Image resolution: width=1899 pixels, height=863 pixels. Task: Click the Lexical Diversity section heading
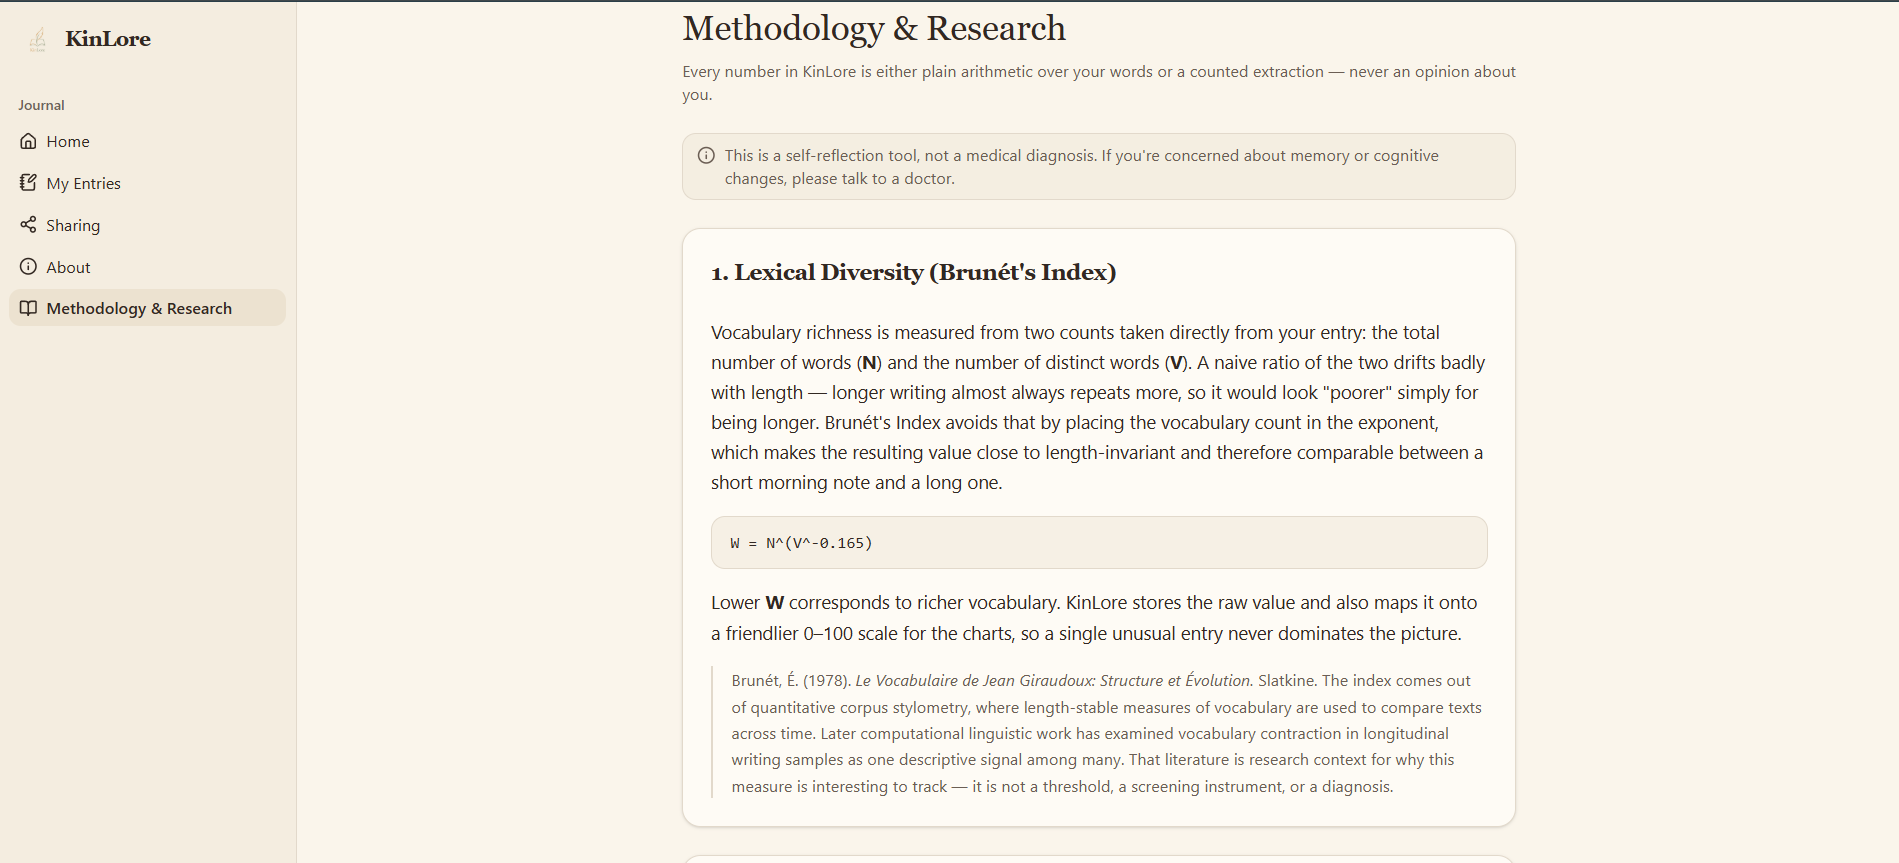[x=913, y=272]
